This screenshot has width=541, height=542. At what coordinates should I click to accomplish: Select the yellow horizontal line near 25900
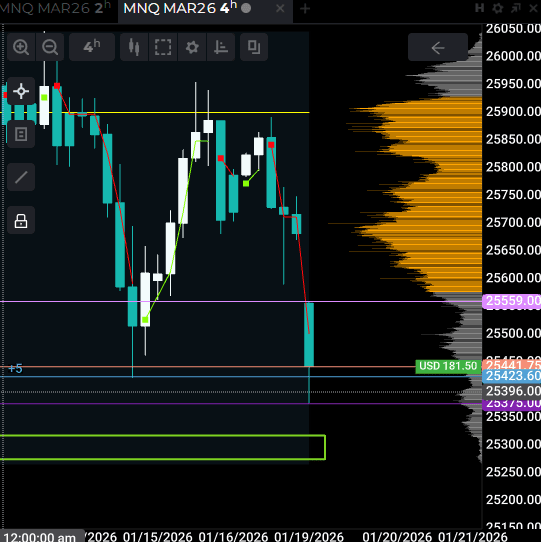pos(156,112)
